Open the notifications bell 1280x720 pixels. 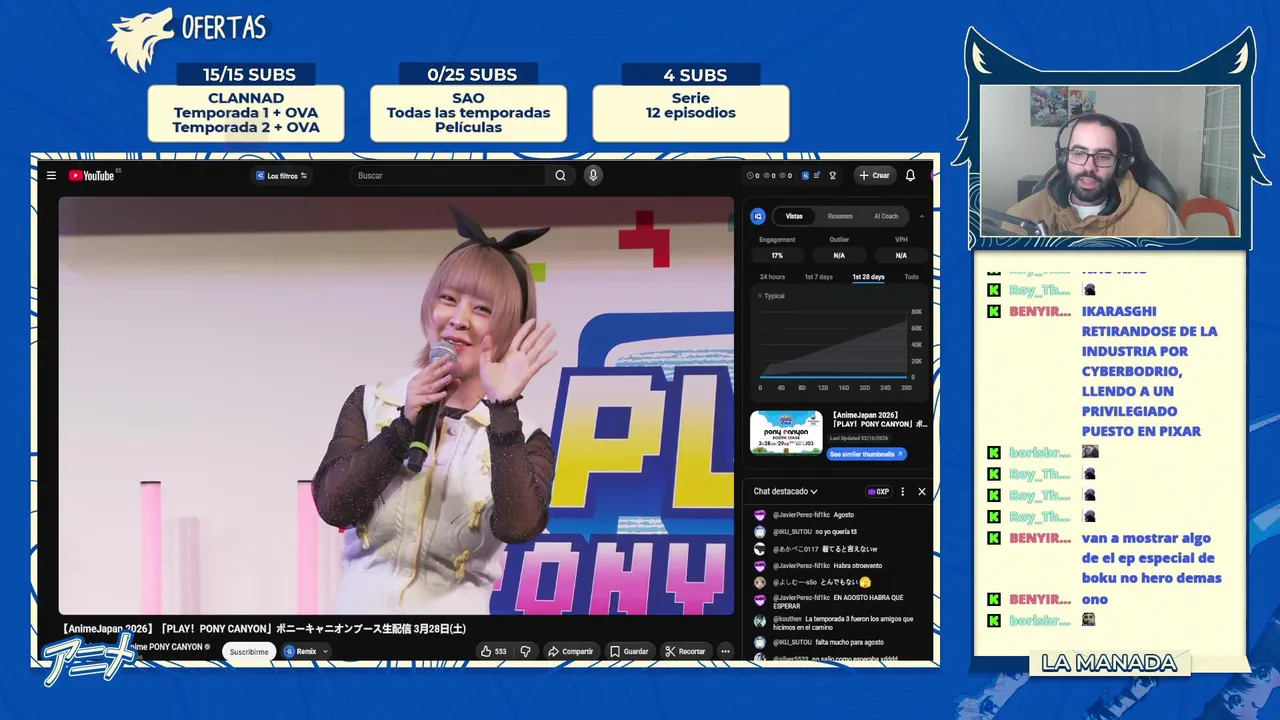(x=910, y=176)
